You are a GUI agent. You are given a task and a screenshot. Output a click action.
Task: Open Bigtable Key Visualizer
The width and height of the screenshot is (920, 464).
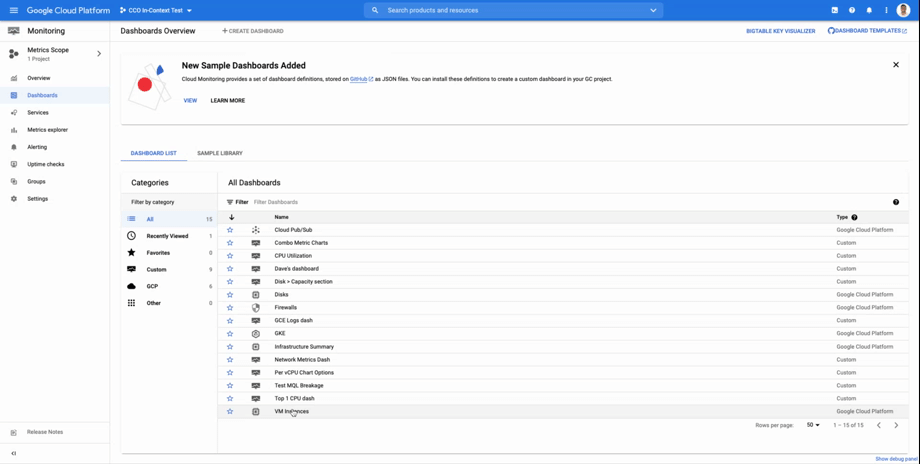click(780, 31)
